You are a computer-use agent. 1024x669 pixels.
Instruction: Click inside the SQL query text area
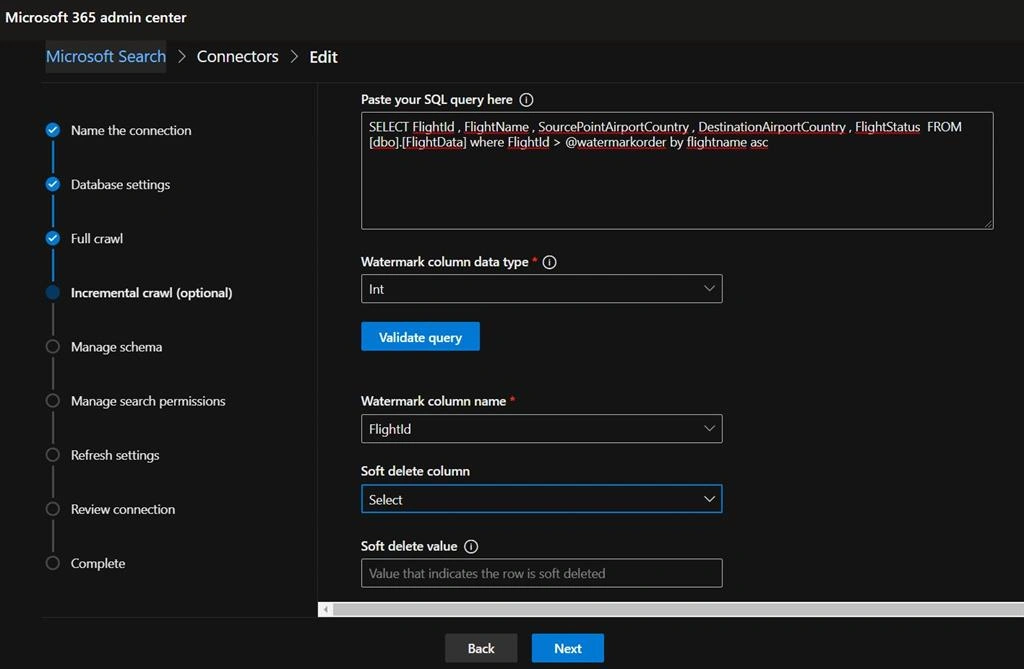(677, 171)
